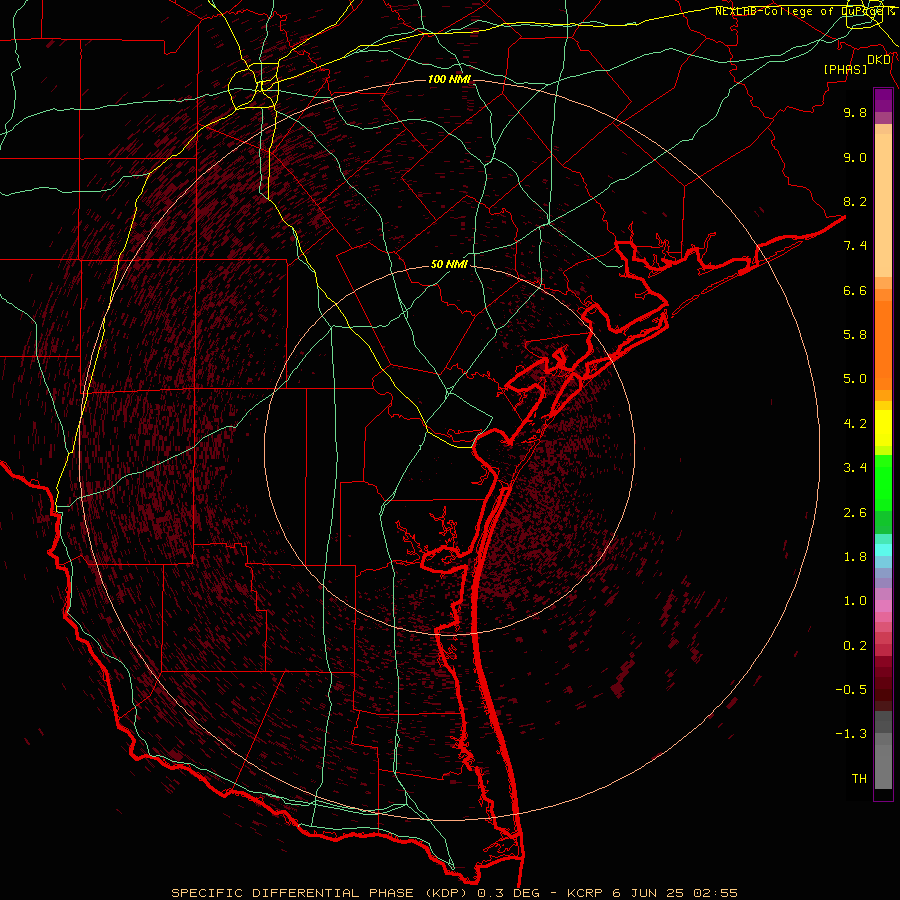Image resolution: width=900 pixels, height=900 pixels.
Task: Click the 9.0 legend value
Action: pos(855,157)
